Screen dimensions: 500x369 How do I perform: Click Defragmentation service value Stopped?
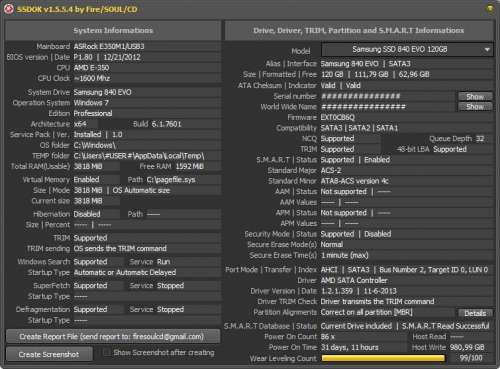tap(170, 309)
